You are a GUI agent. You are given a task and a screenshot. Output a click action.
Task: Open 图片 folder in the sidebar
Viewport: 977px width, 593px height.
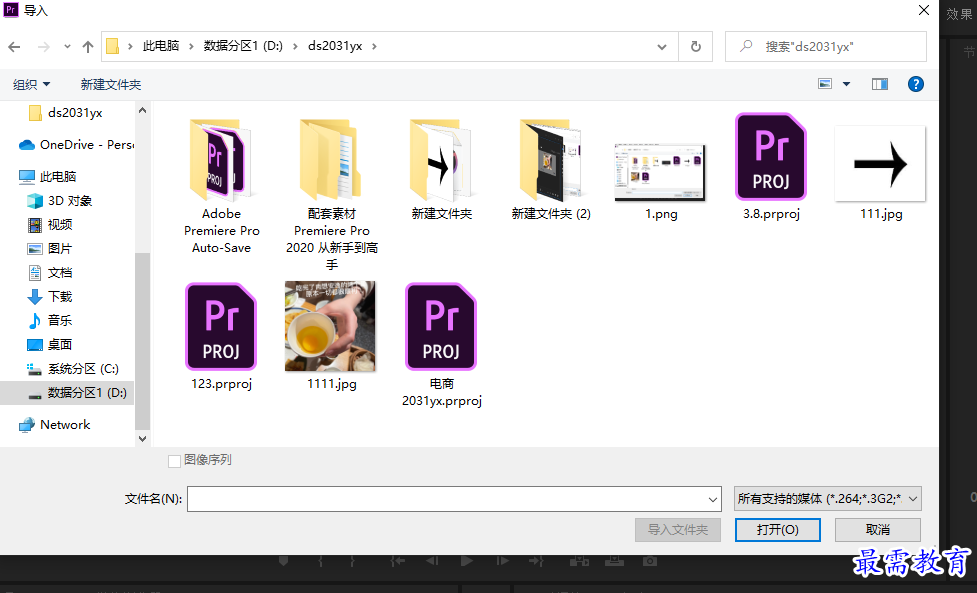pos(50,249)
